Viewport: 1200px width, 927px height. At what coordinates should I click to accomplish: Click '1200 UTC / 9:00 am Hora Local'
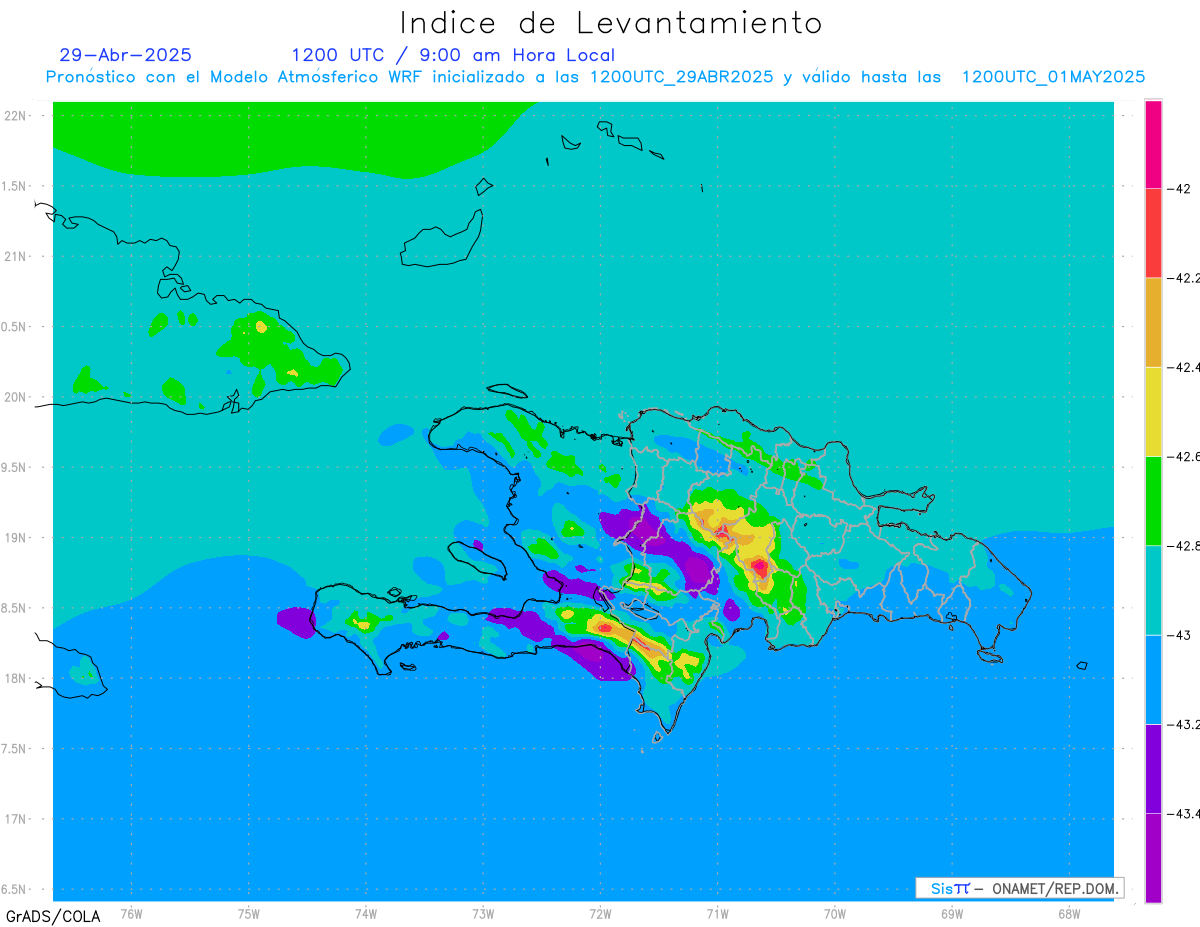pos(453,55)
